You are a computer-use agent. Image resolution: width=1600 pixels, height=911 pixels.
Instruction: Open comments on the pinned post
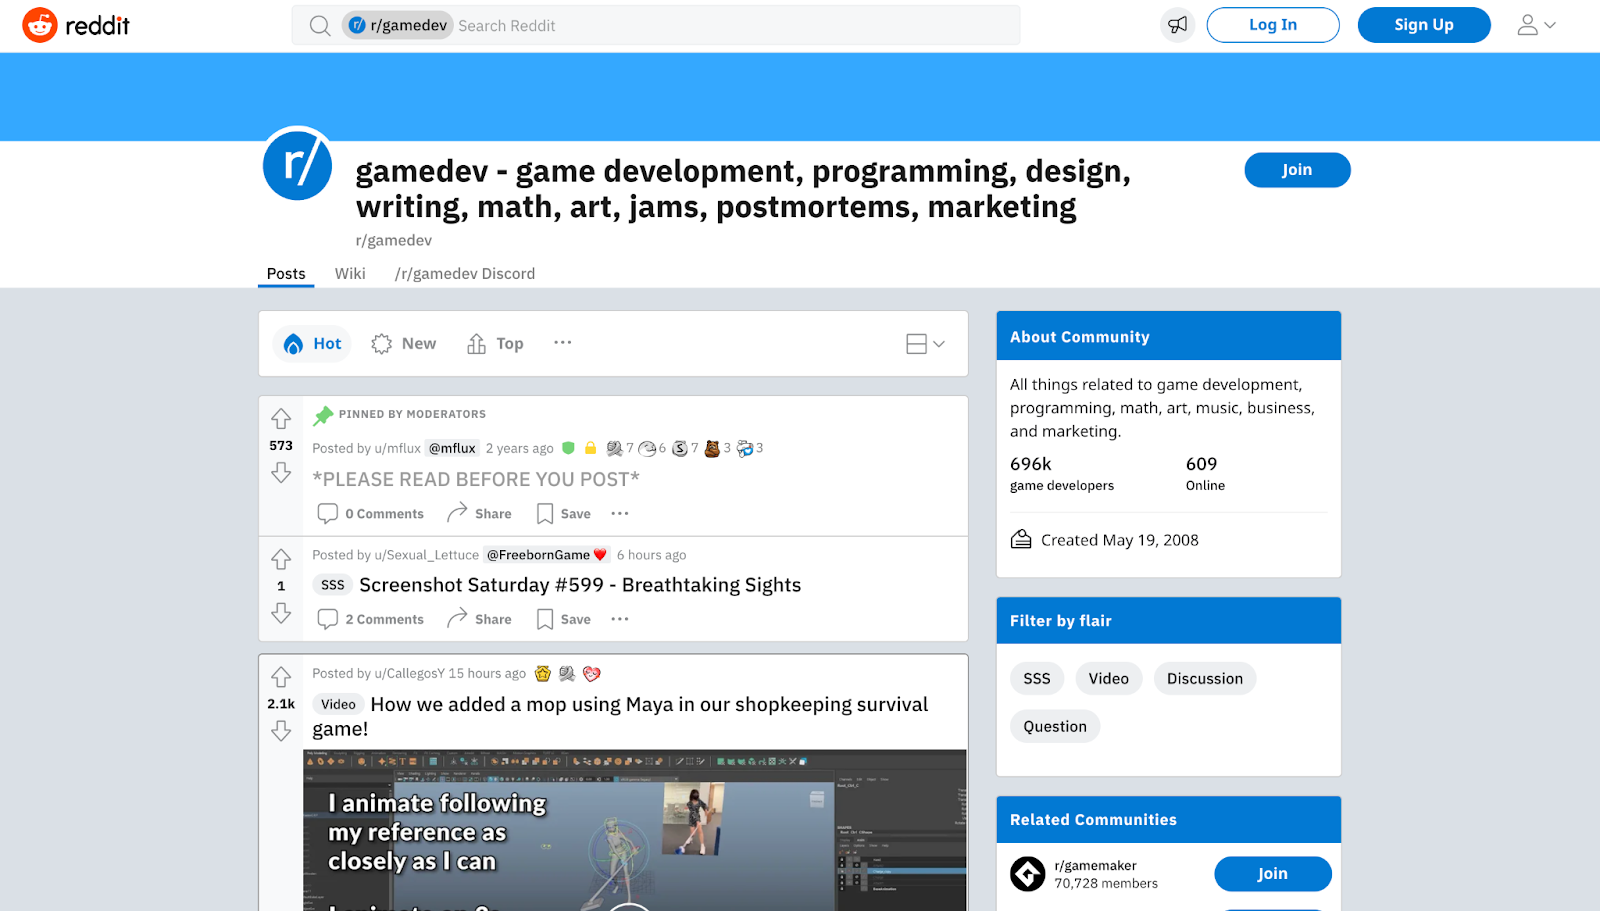370,514
